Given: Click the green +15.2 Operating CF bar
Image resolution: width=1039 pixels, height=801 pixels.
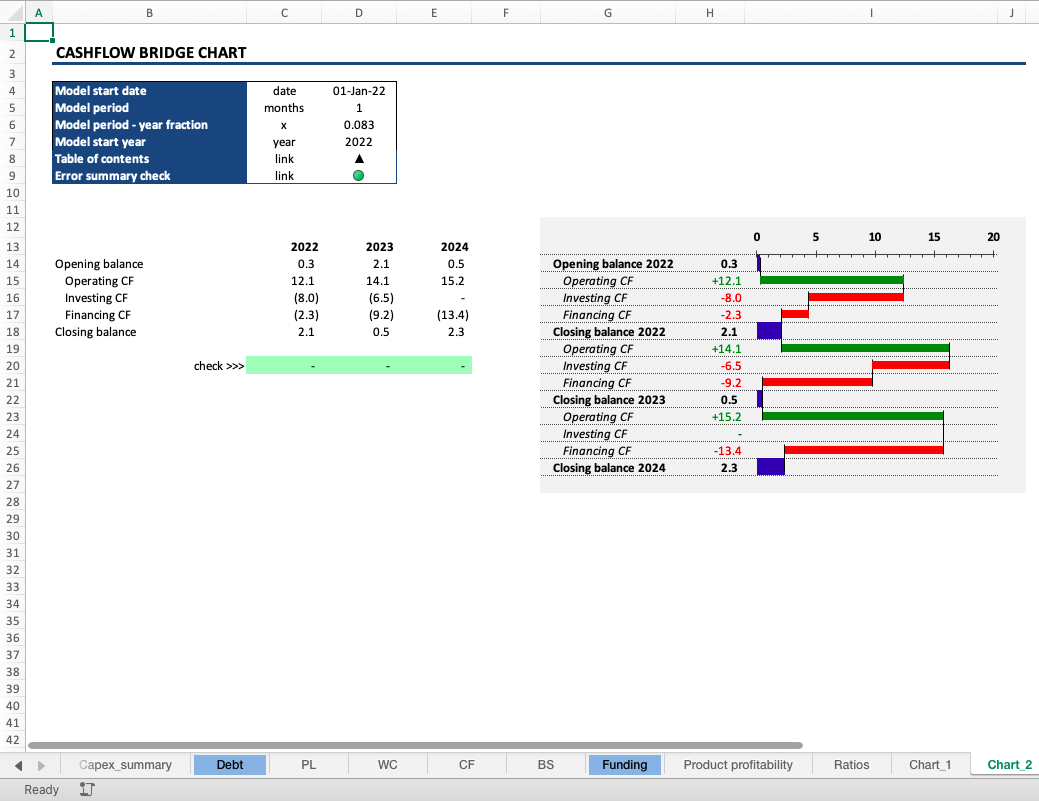Looking at the screenshot, I should click(x=852, y=416).
